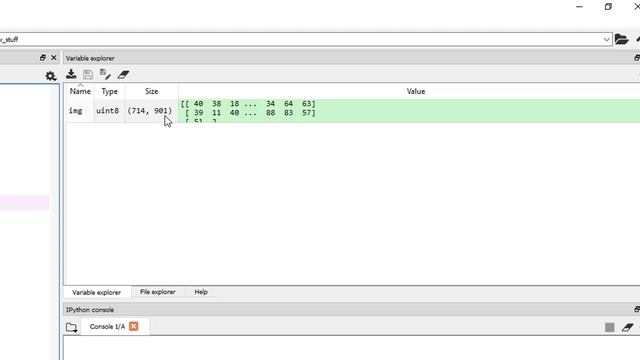640x360 pixels.
Task: Sort variables by the Name column header
Action: click(x=80, y=91)
